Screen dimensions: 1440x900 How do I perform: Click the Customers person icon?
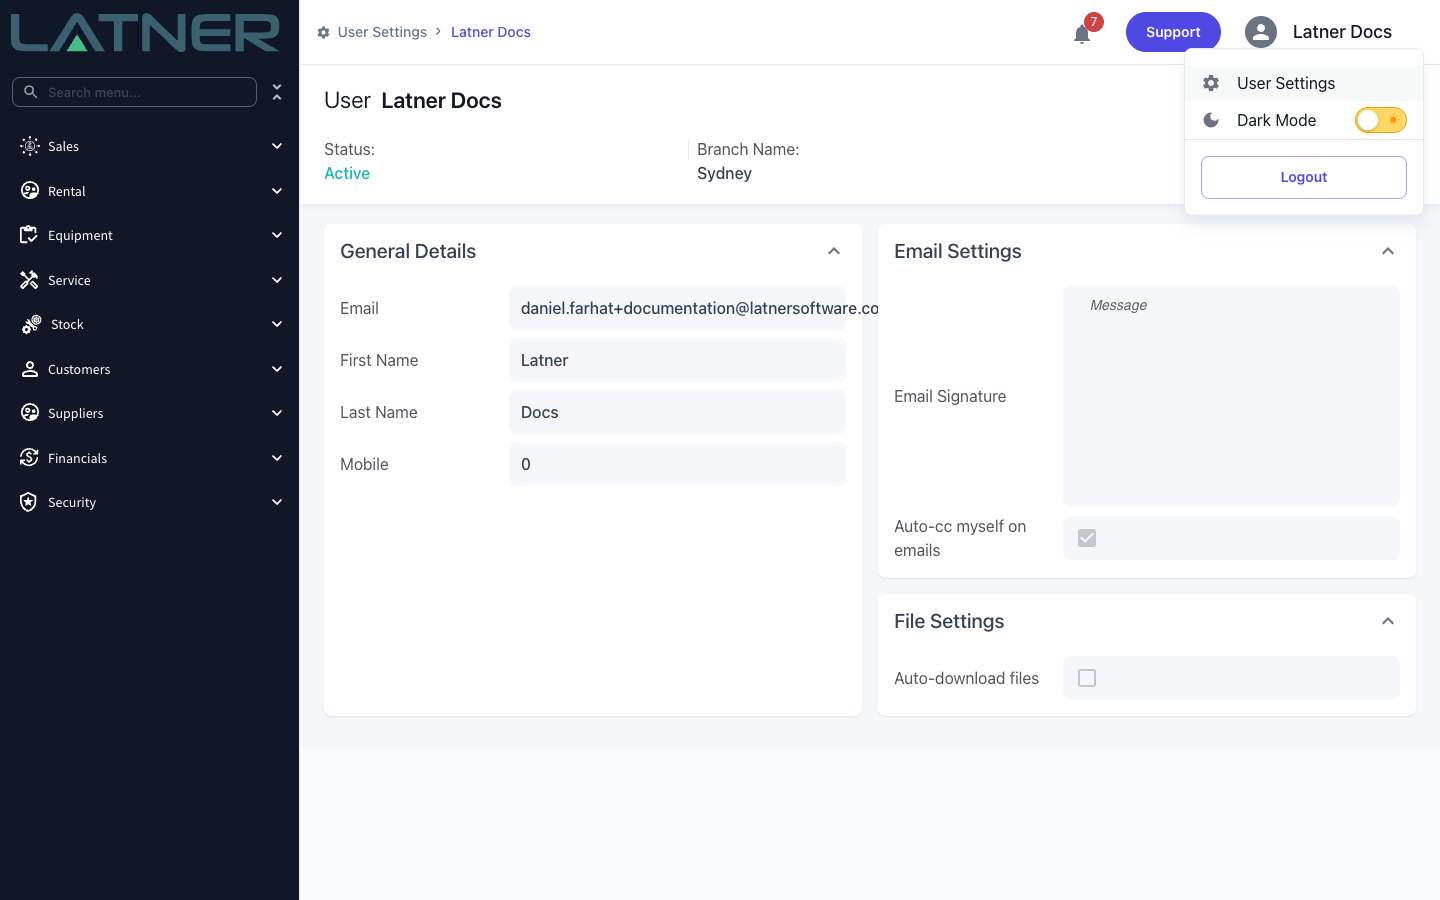click(x=30, y=369)
